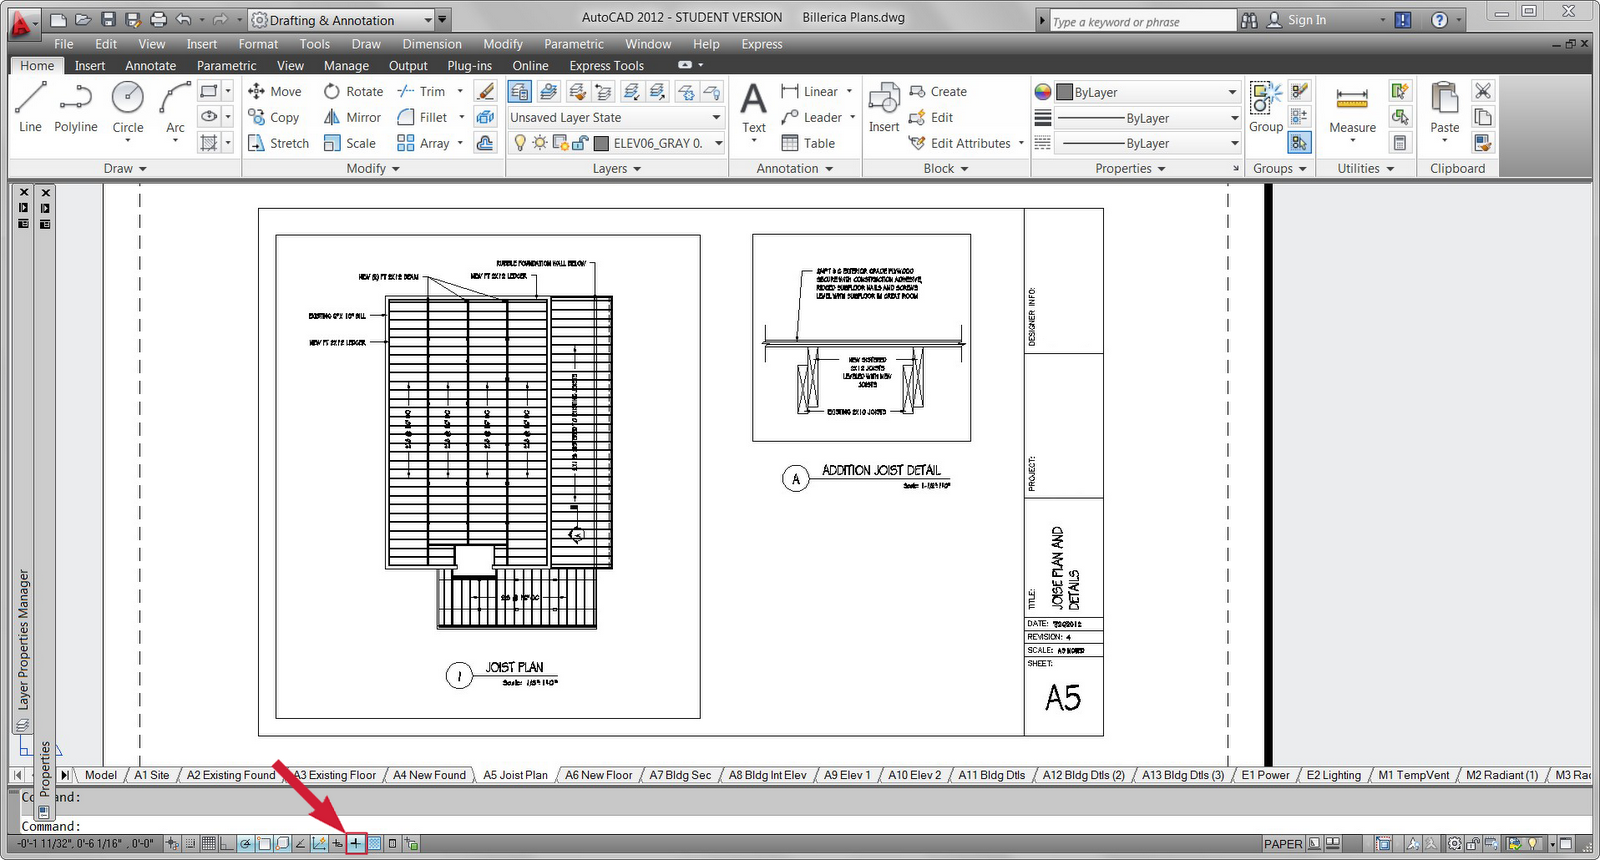Click the keyword search input field
Image resolution: width=1600 pixels, height=860 pixels.
pyautogui.click(x=1142, y=21)
